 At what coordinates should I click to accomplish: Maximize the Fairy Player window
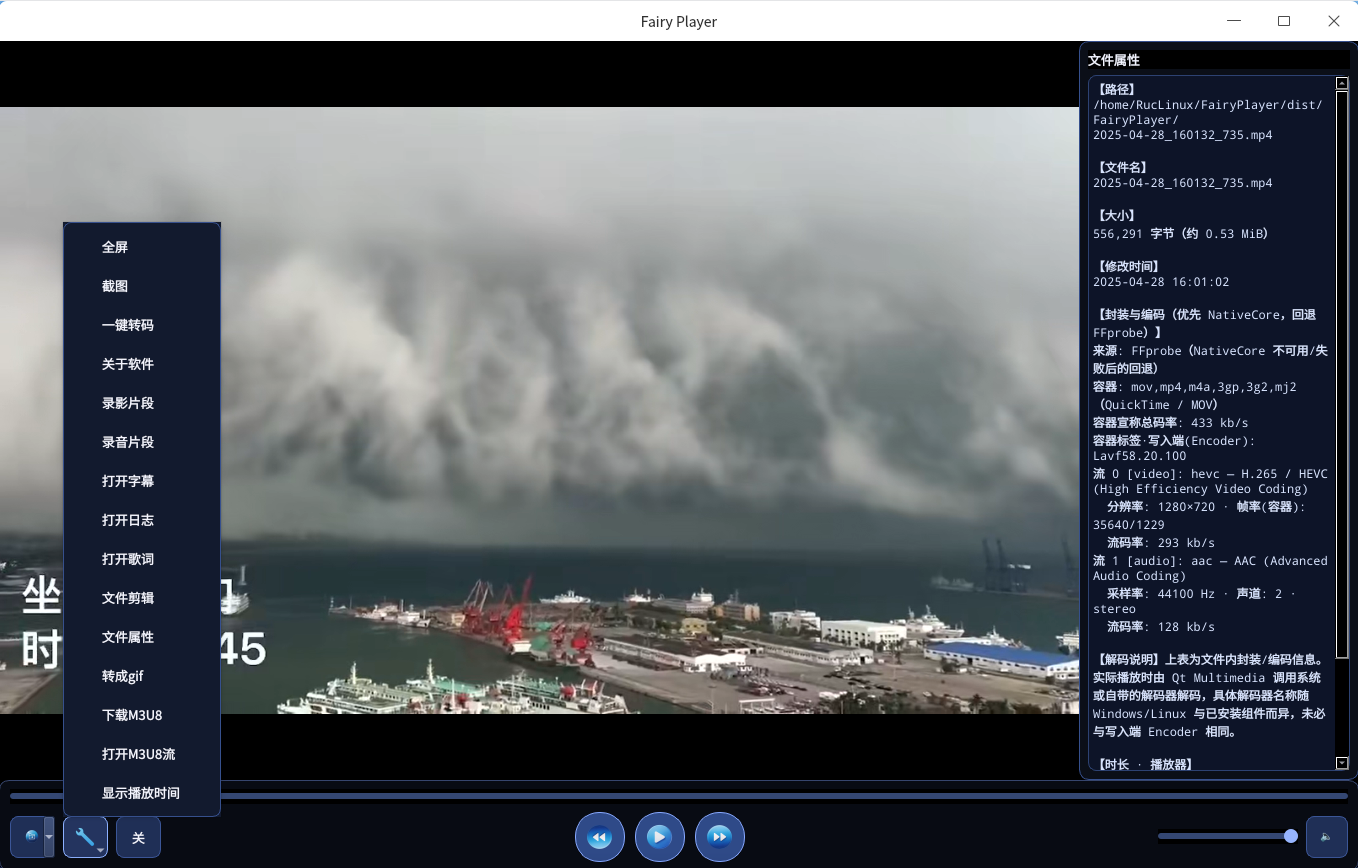[1284, 21]
